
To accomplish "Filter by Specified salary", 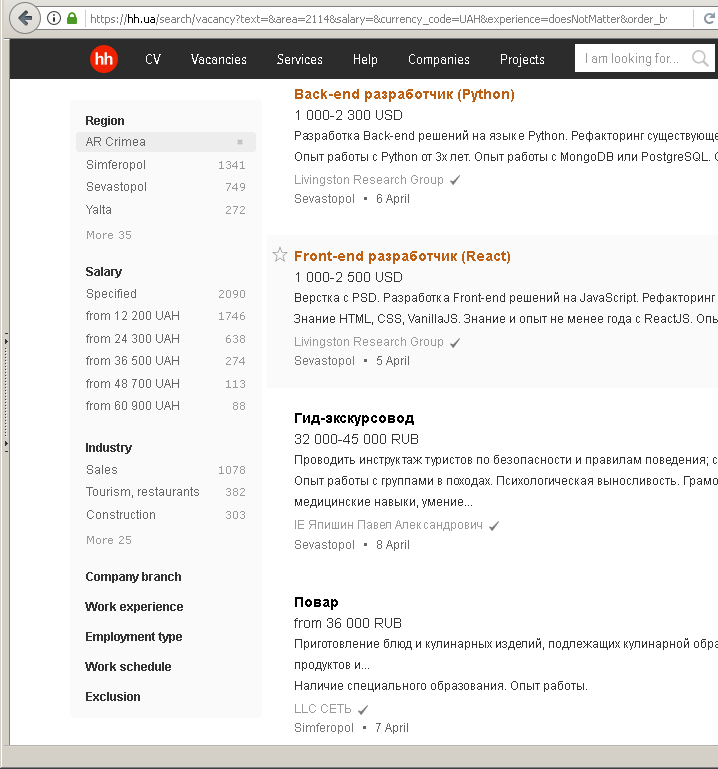I will 111,293.
